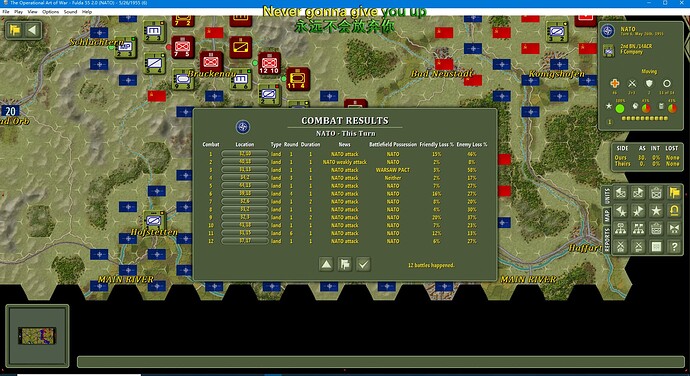Click the star formation icon in Units panel
Image resolution: width=690 pixels, height=376 pixels.
pyautogui.click(x=656, y=211)
